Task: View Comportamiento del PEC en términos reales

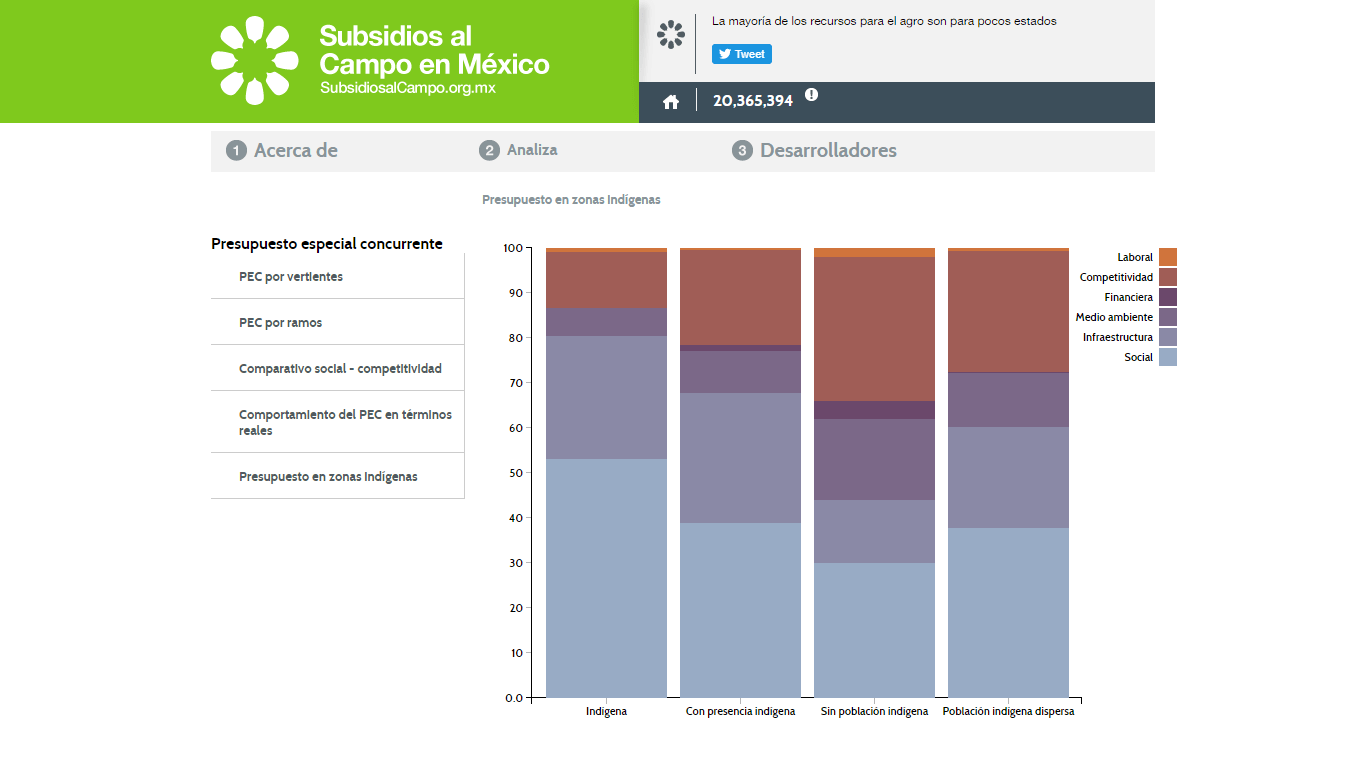Action: 345,422
